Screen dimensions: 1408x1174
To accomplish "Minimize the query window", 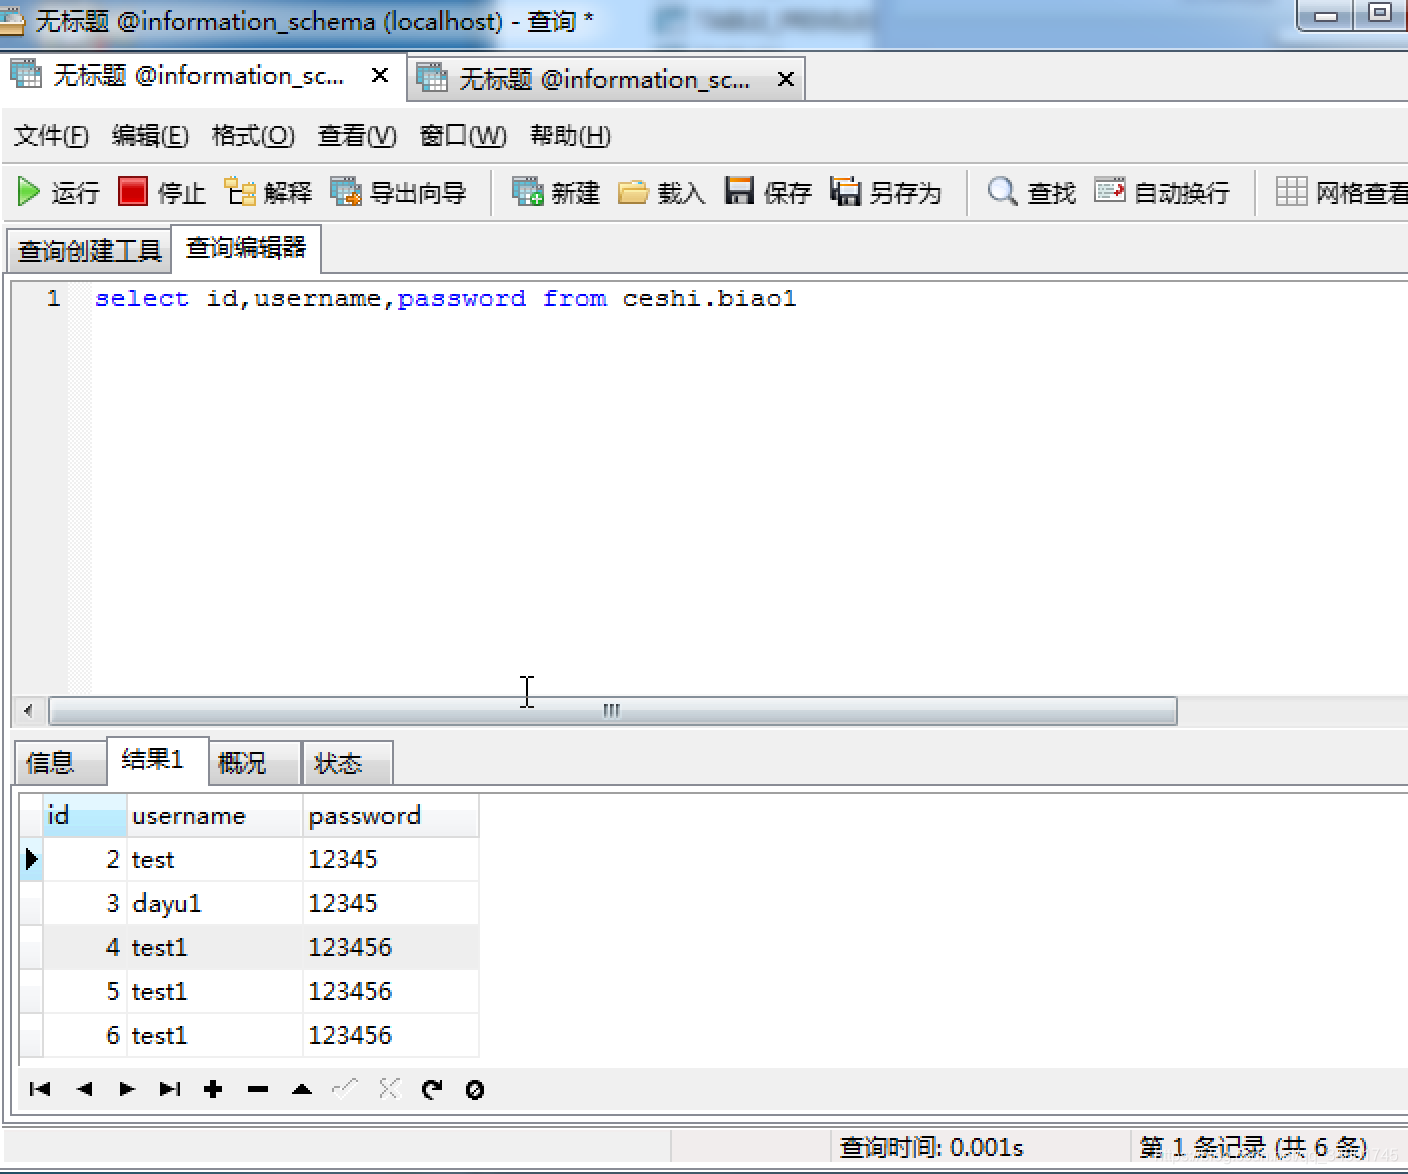I will coord(1326,14).
